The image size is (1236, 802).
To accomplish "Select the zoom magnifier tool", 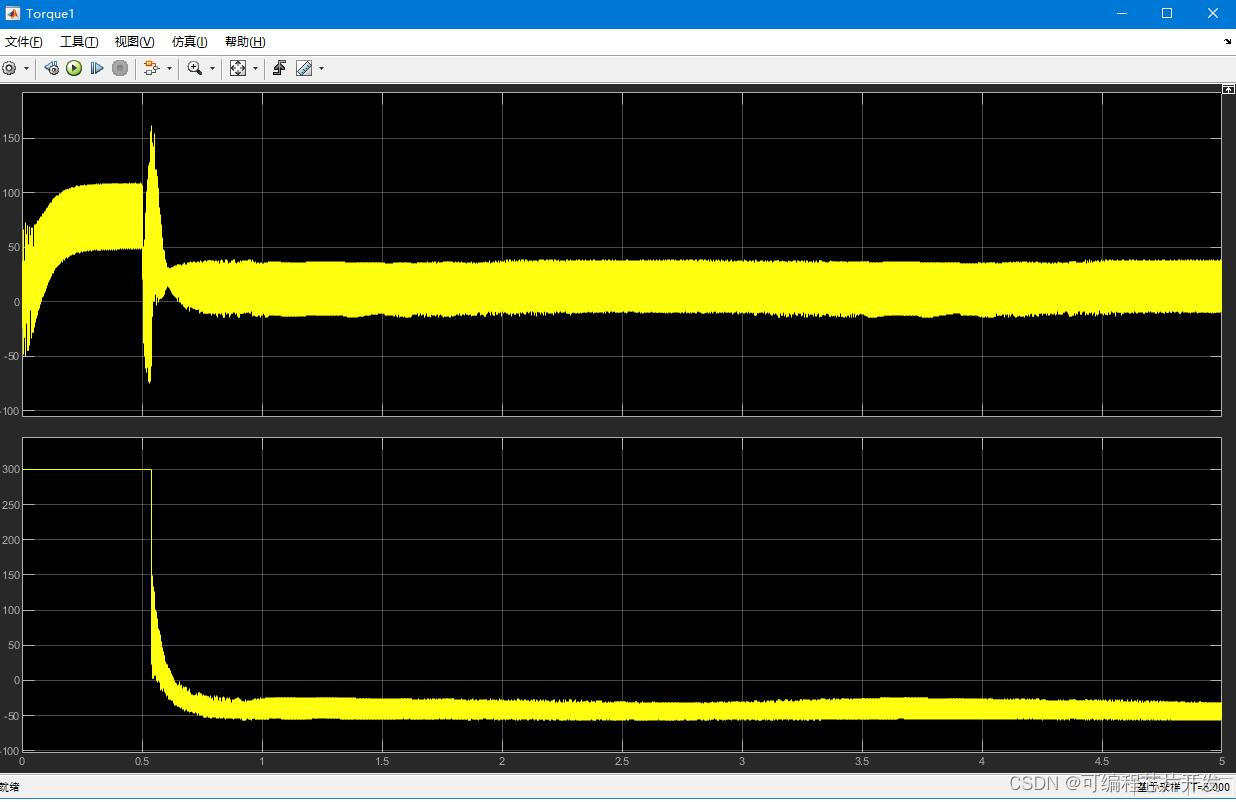I will click(x=195, y=68).
